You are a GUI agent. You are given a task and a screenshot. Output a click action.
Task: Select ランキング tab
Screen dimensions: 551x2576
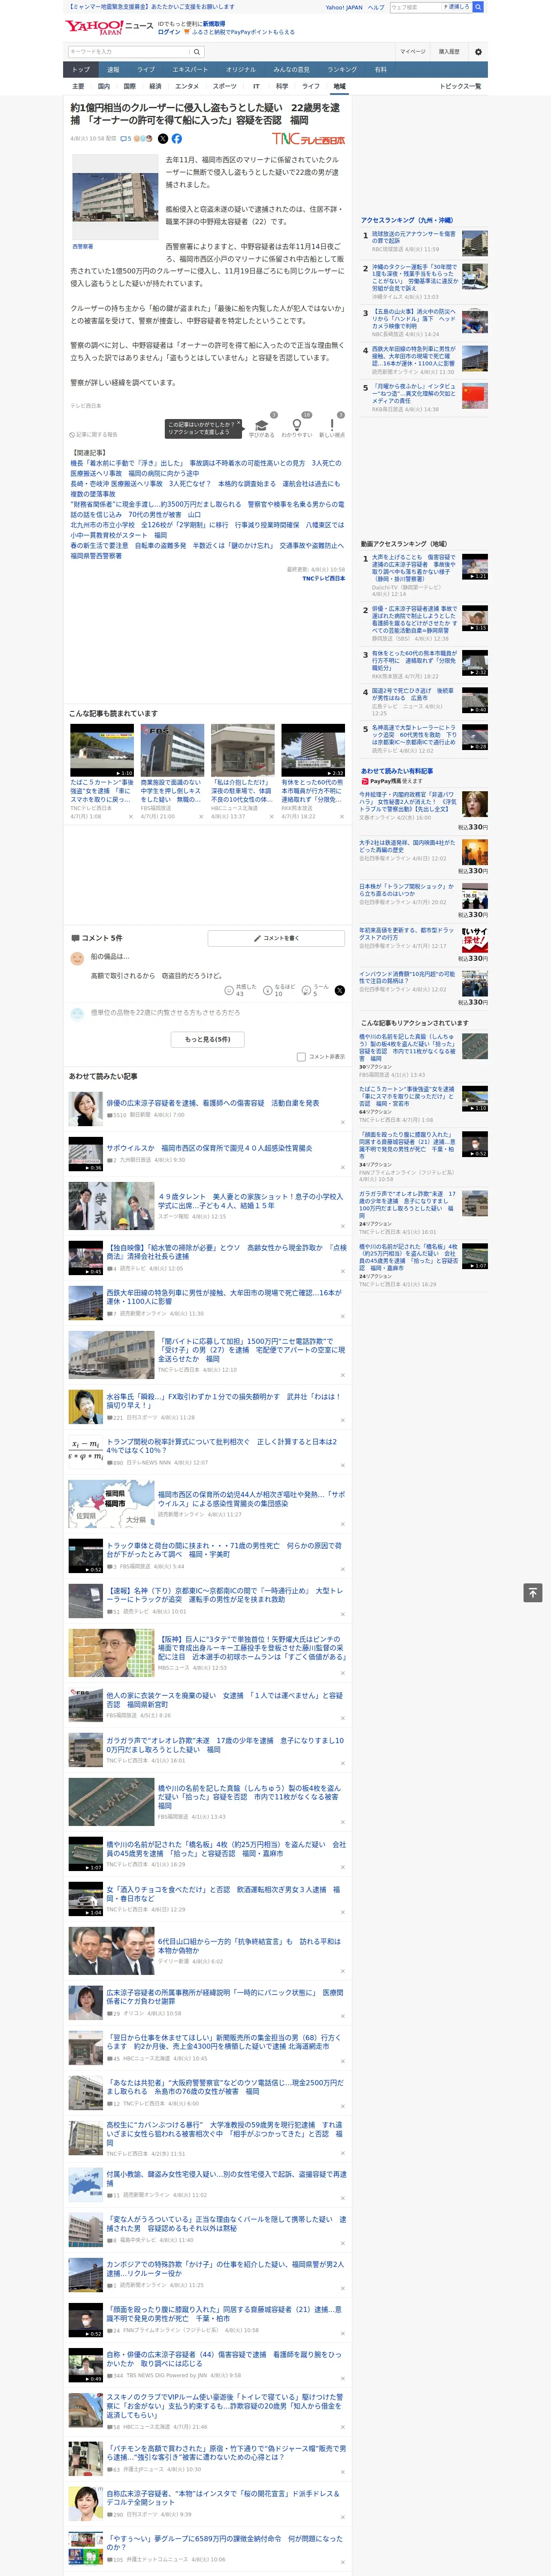(342, 70)
